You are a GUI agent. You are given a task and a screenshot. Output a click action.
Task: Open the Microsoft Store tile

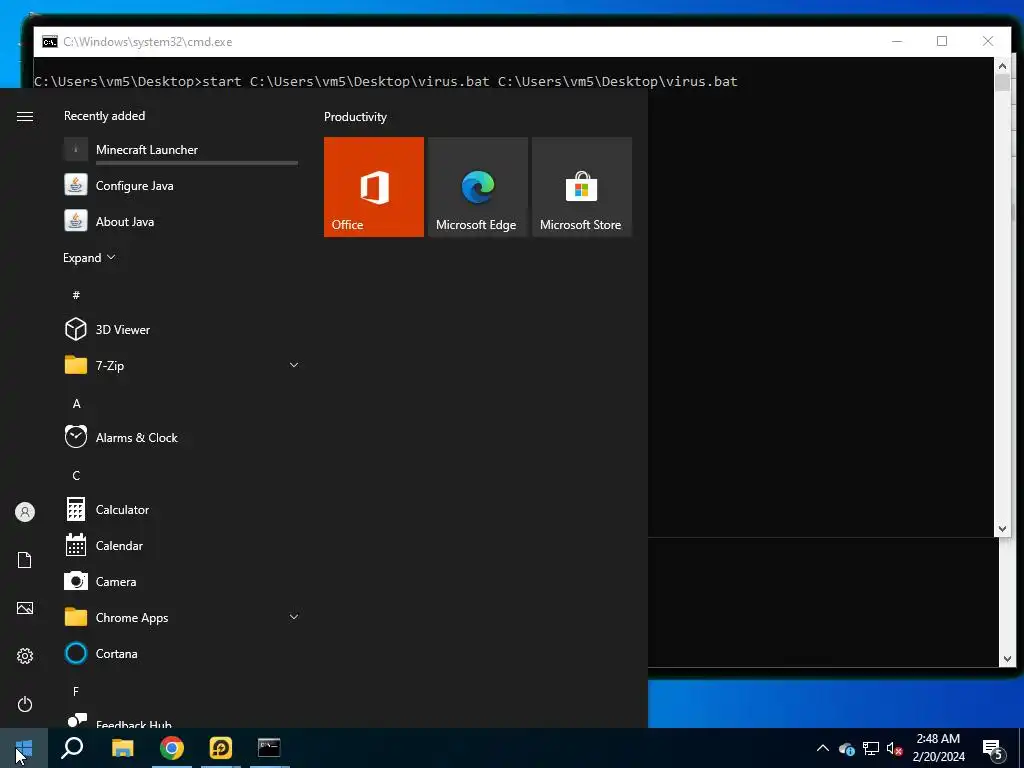[581, 187]
